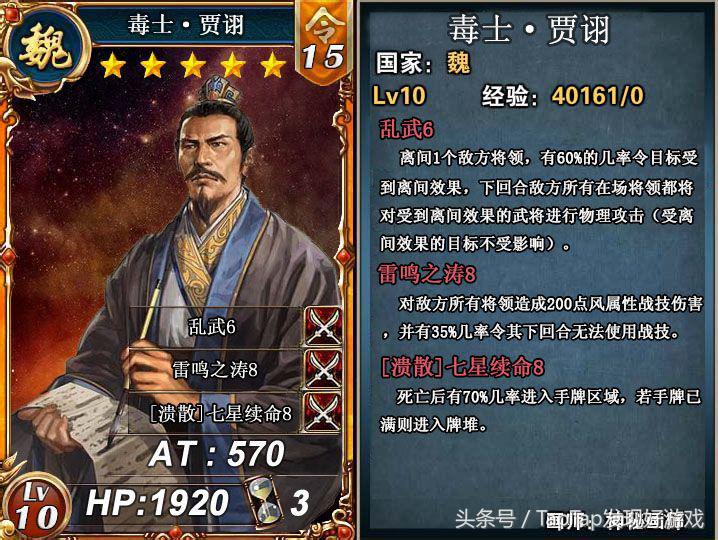Click the AT : 570 attack stat

(x=217, y=454)
